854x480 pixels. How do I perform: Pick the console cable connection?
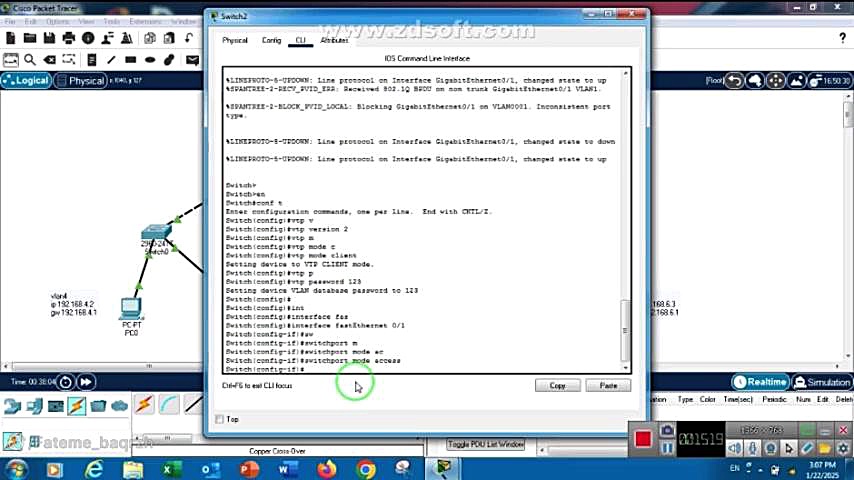click(169, 404)
